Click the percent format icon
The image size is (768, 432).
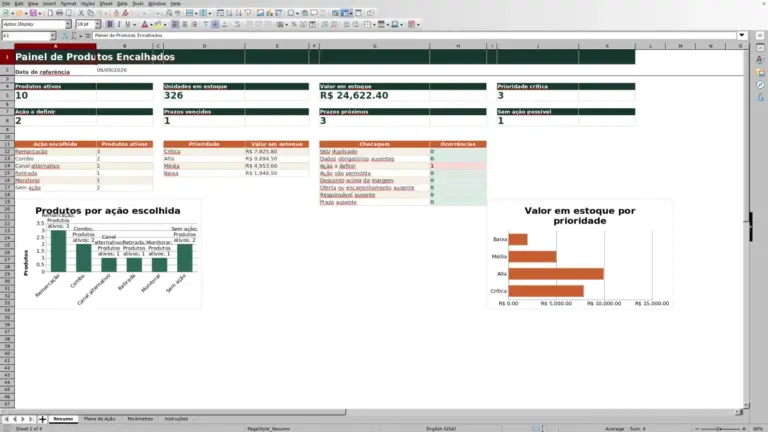click(294, 24)
